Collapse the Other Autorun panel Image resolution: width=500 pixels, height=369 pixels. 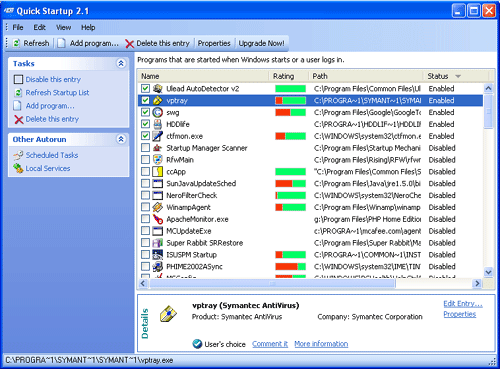pos(121,139)
